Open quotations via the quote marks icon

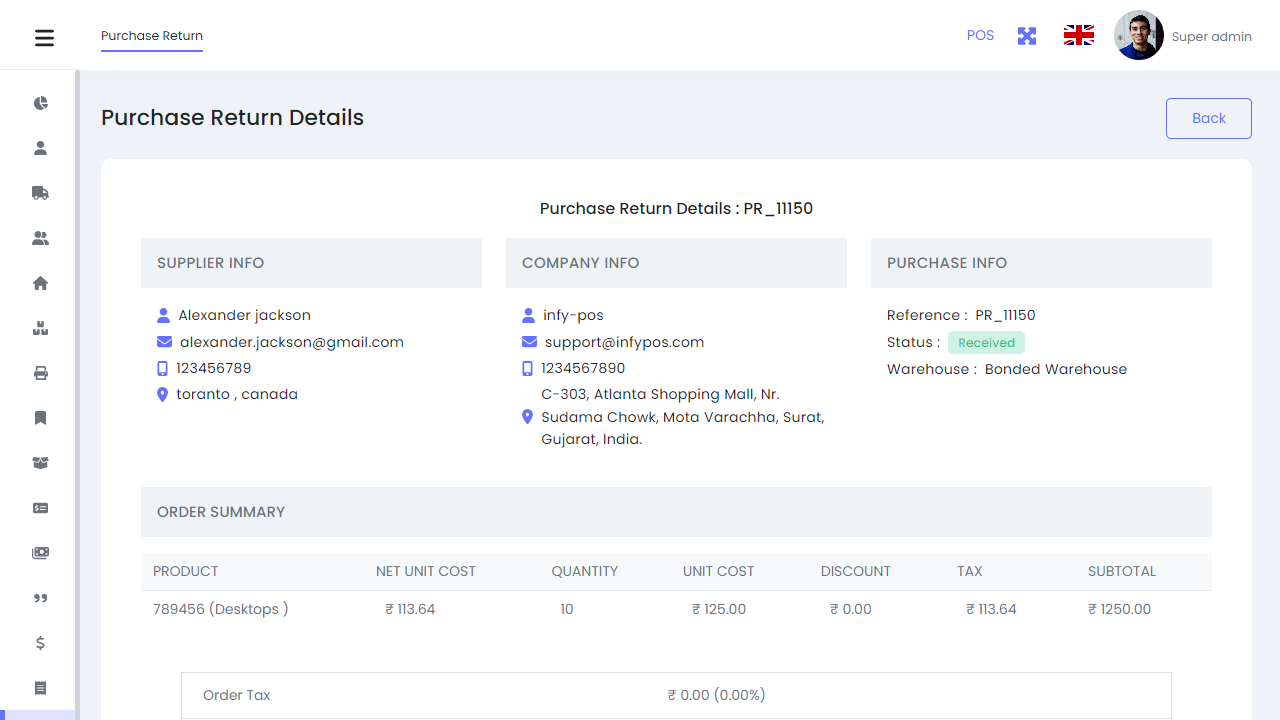[40, 598]
